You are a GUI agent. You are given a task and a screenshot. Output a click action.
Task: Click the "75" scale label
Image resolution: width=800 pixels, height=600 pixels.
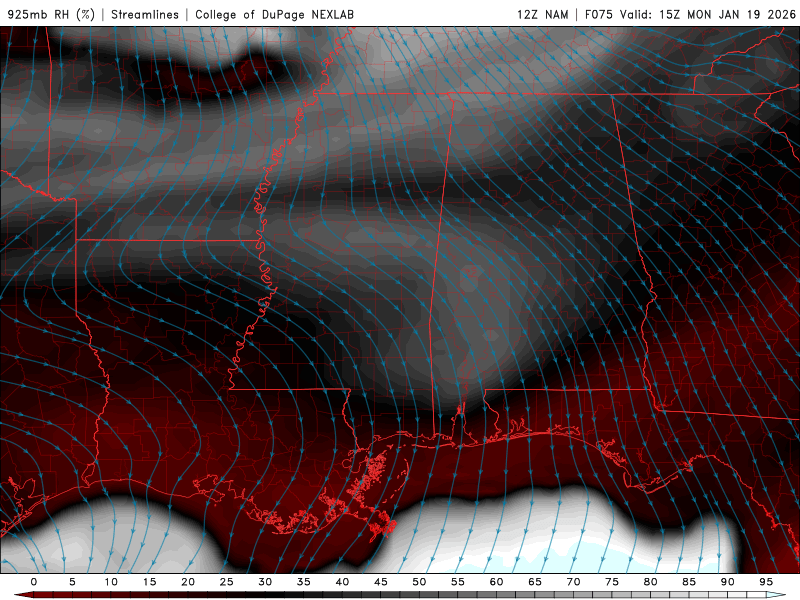pos(612,582)
